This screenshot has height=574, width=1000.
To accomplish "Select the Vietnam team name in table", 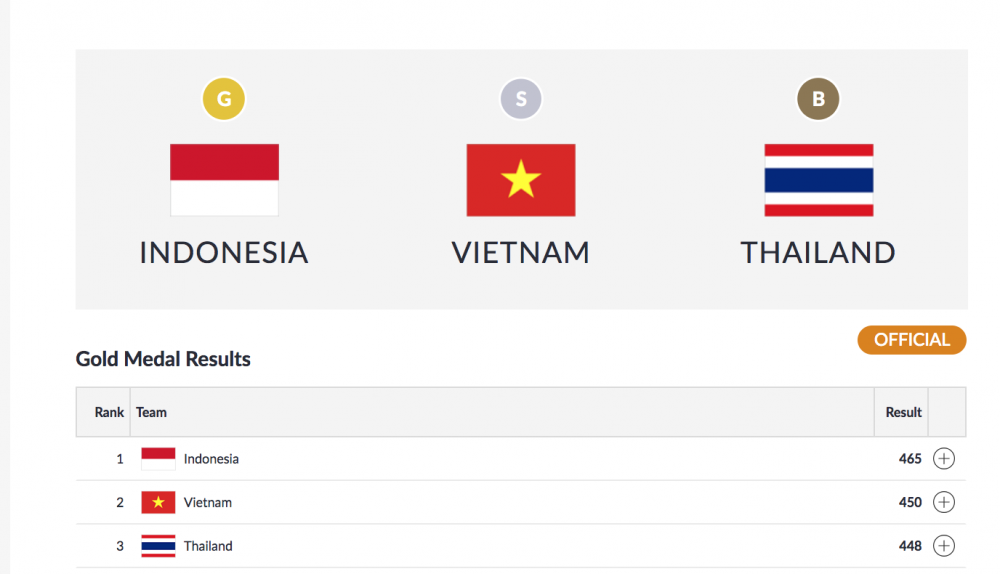I will tap(208, 502).
